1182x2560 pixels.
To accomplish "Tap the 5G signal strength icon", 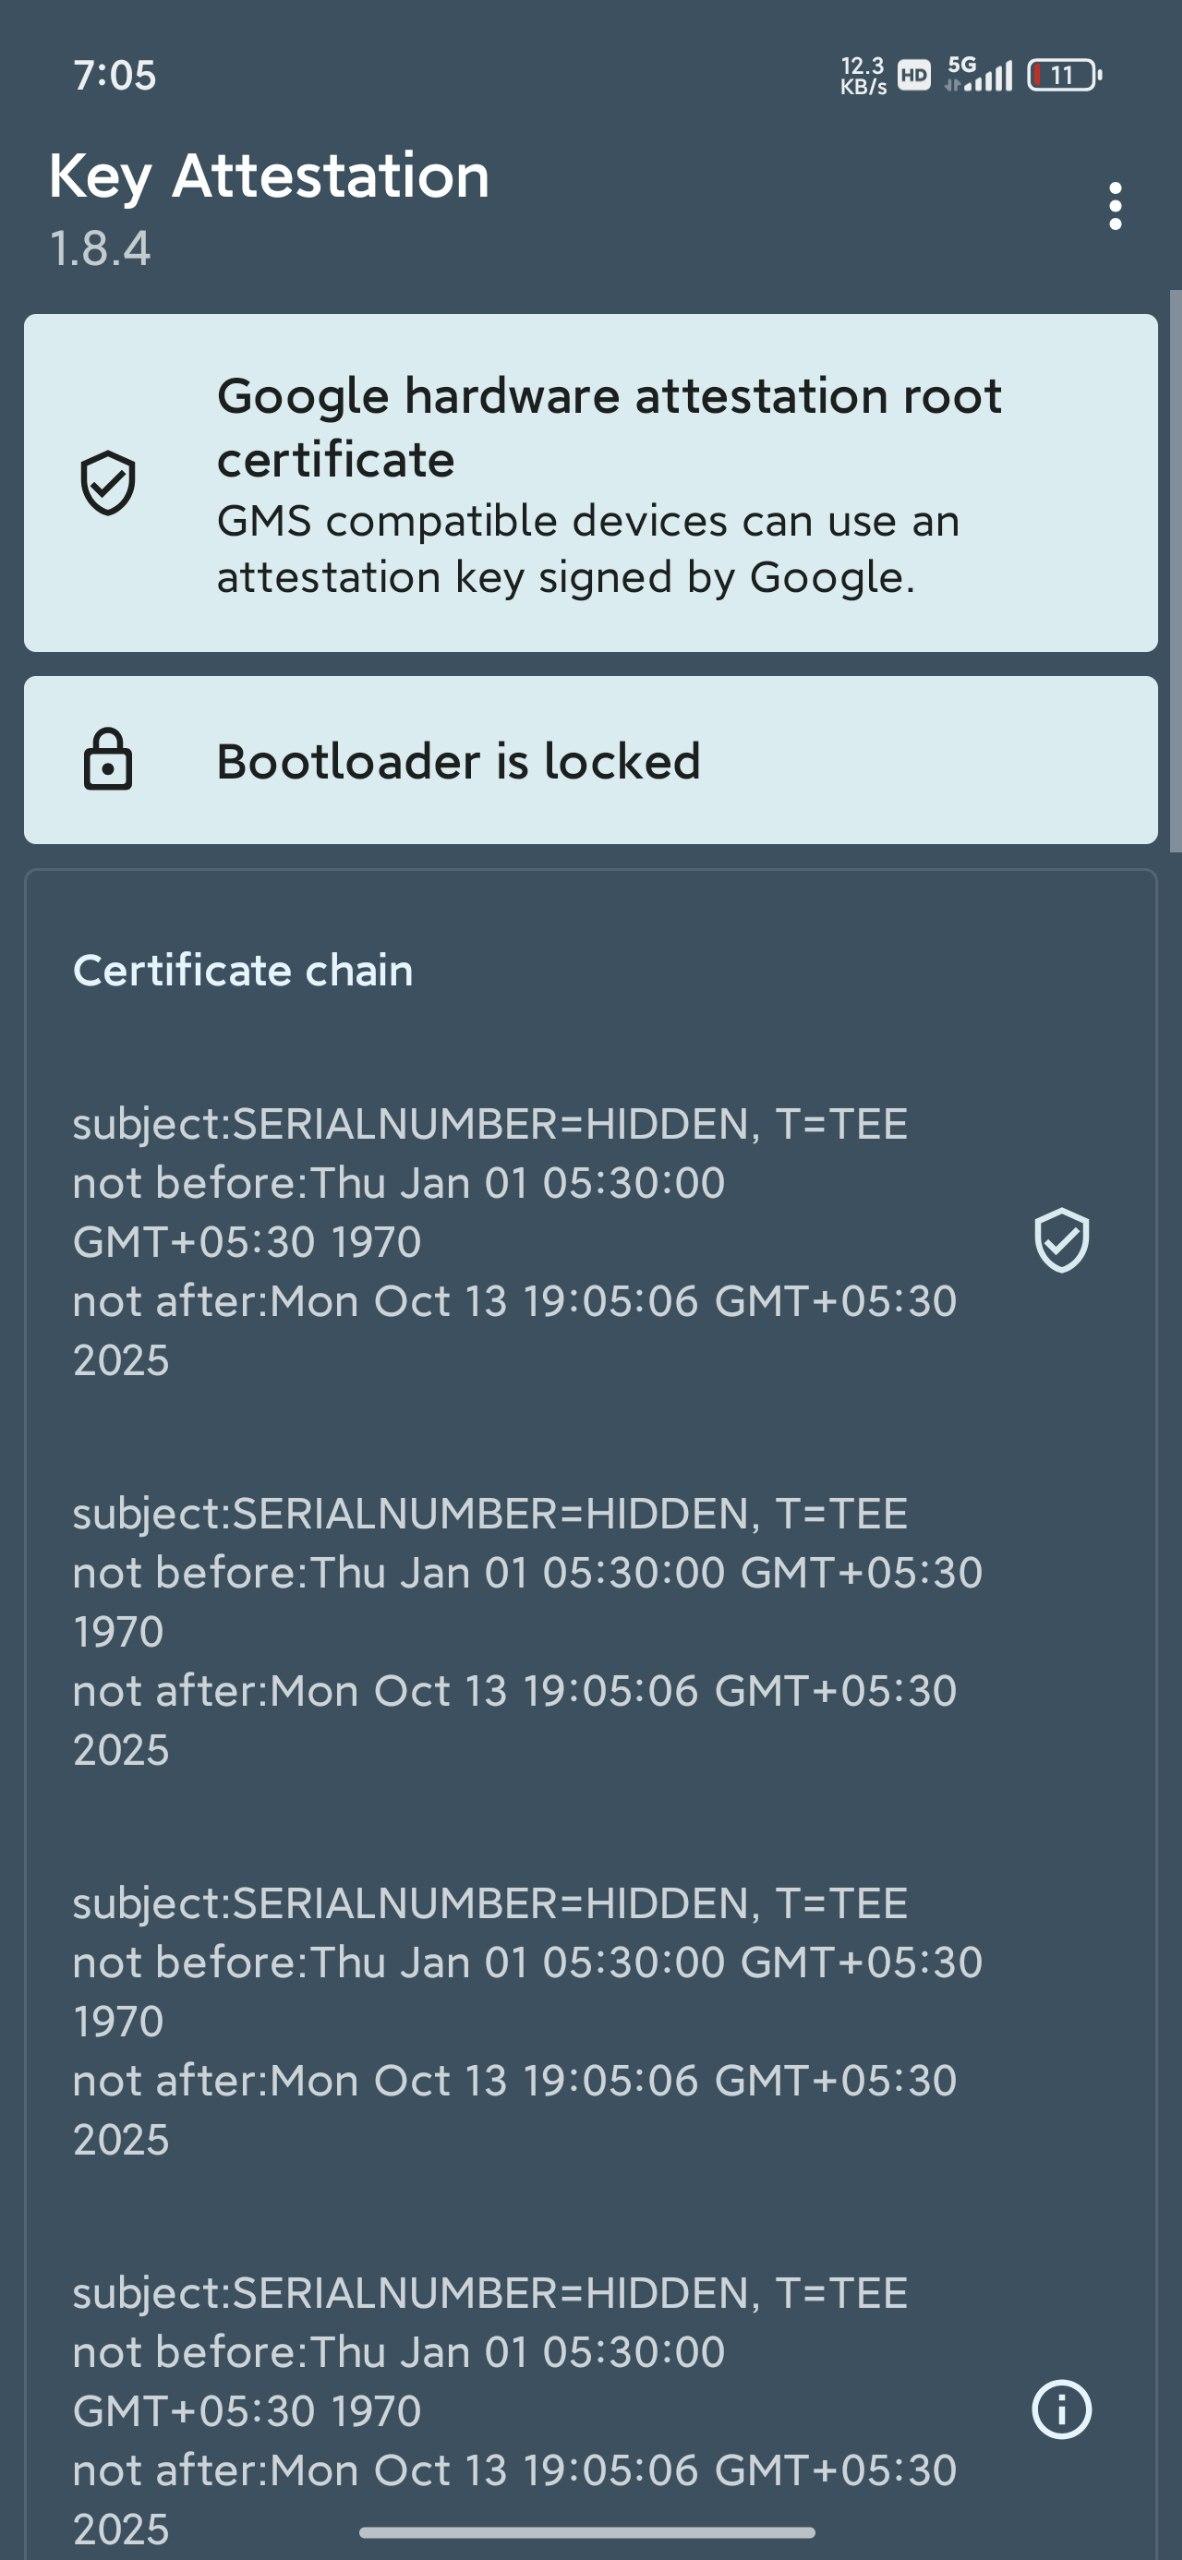I will (980, 75).
